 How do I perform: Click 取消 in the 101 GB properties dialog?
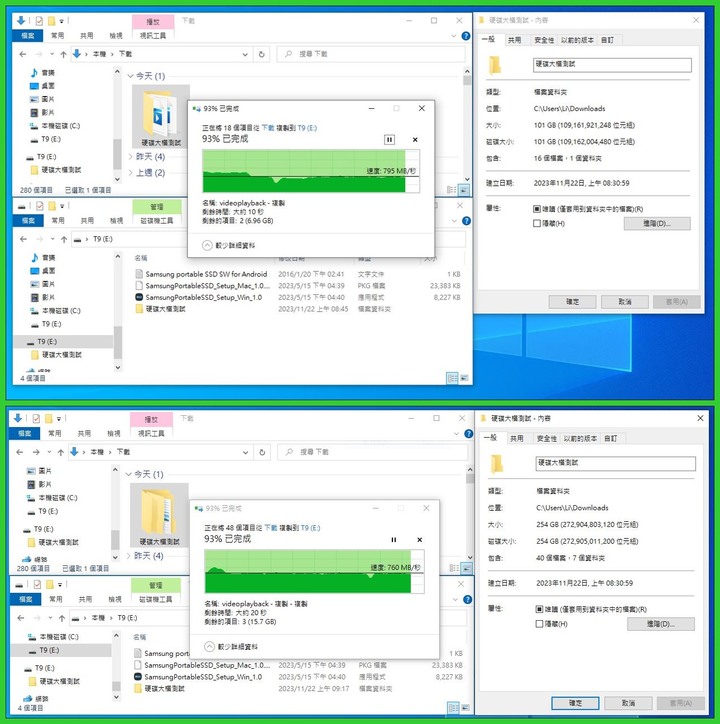point(625,302)
